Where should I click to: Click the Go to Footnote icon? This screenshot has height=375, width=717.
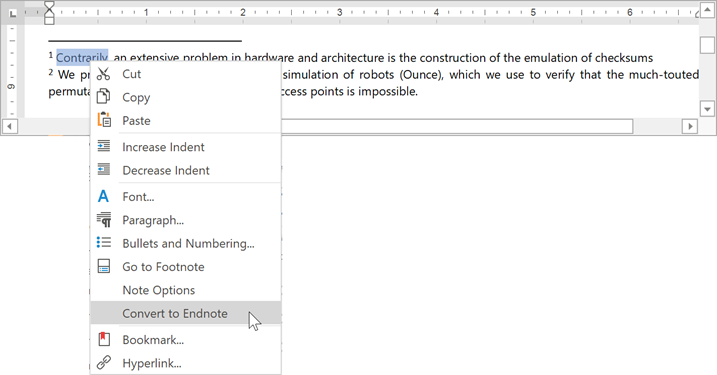click(104, 266)
